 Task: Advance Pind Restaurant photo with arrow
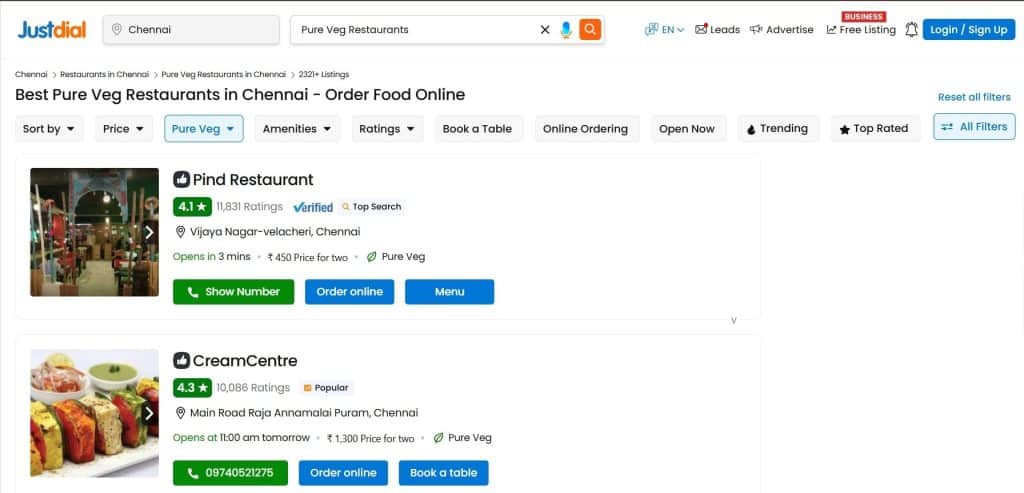(x=150, y=232)
